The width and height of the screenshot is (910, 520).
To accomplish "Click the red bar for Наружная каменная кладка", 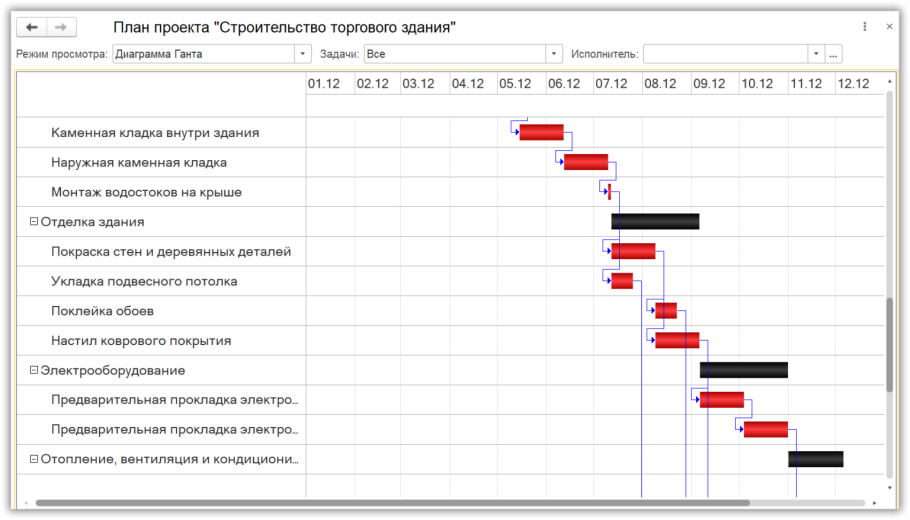I will click(x=585, y=162).
